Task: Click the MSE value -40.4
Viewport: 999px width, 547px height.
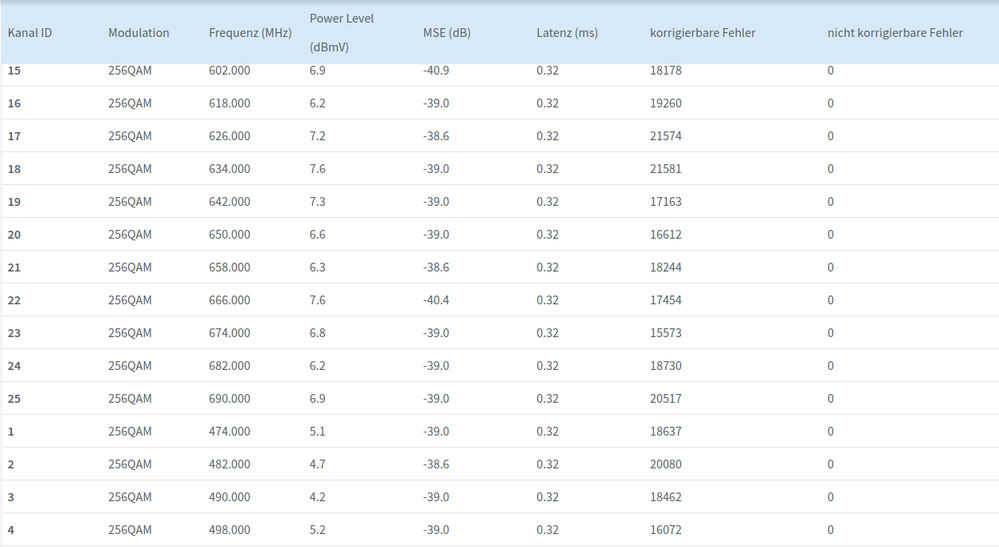Action: 436,300
